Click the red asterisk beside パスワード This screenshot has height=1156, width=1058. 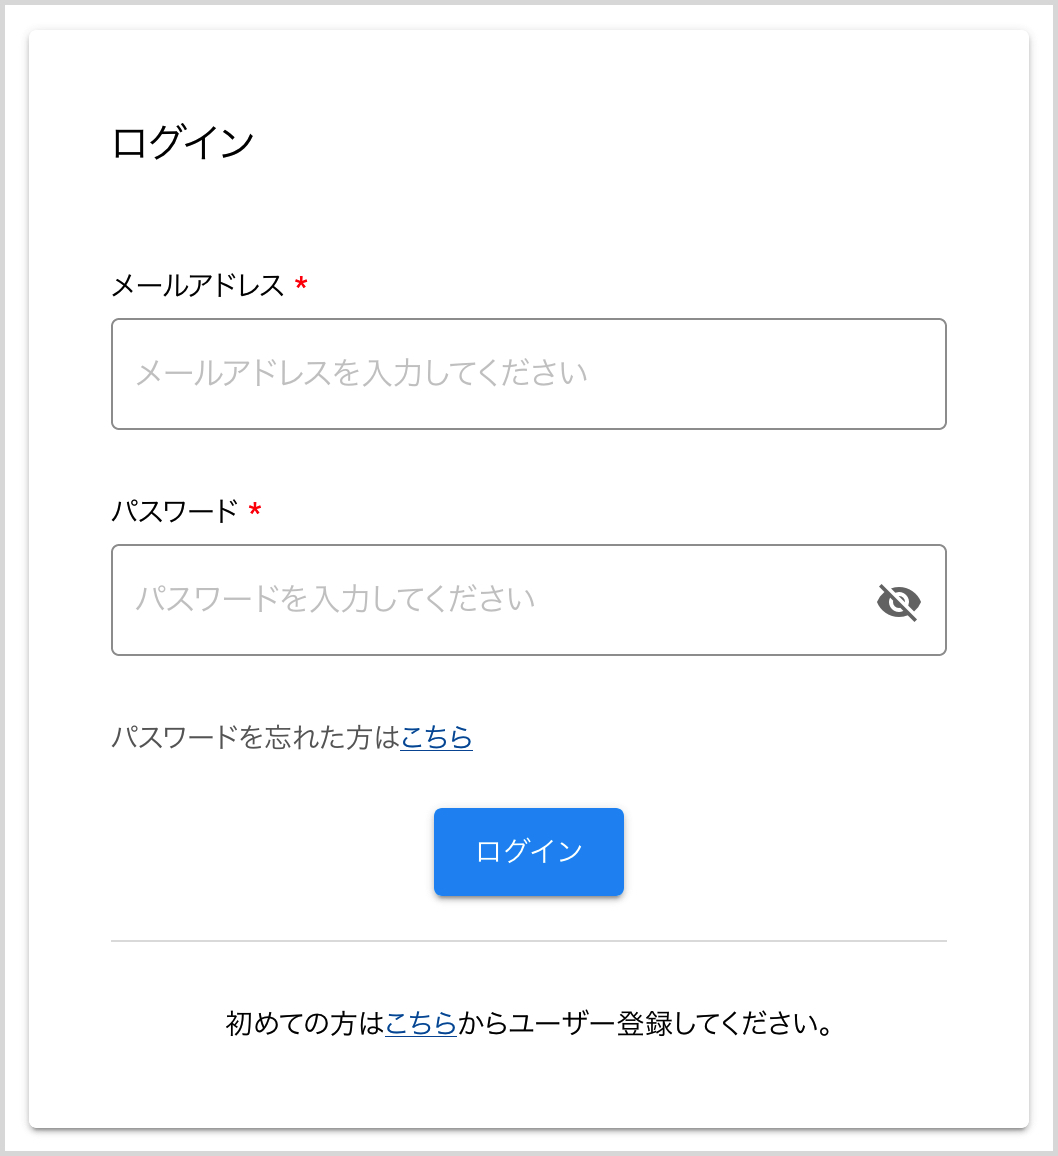255,512
